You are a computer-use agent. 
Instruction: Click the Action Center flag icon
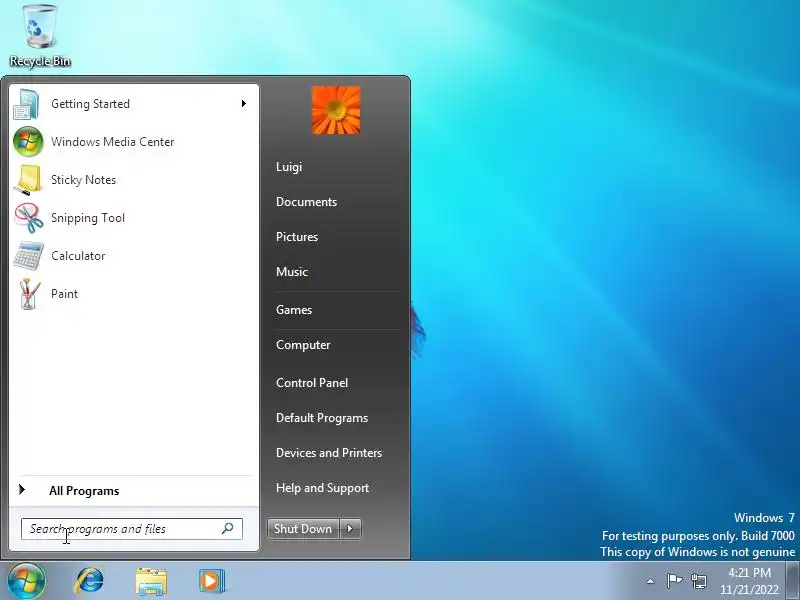[x=674, y=581]
